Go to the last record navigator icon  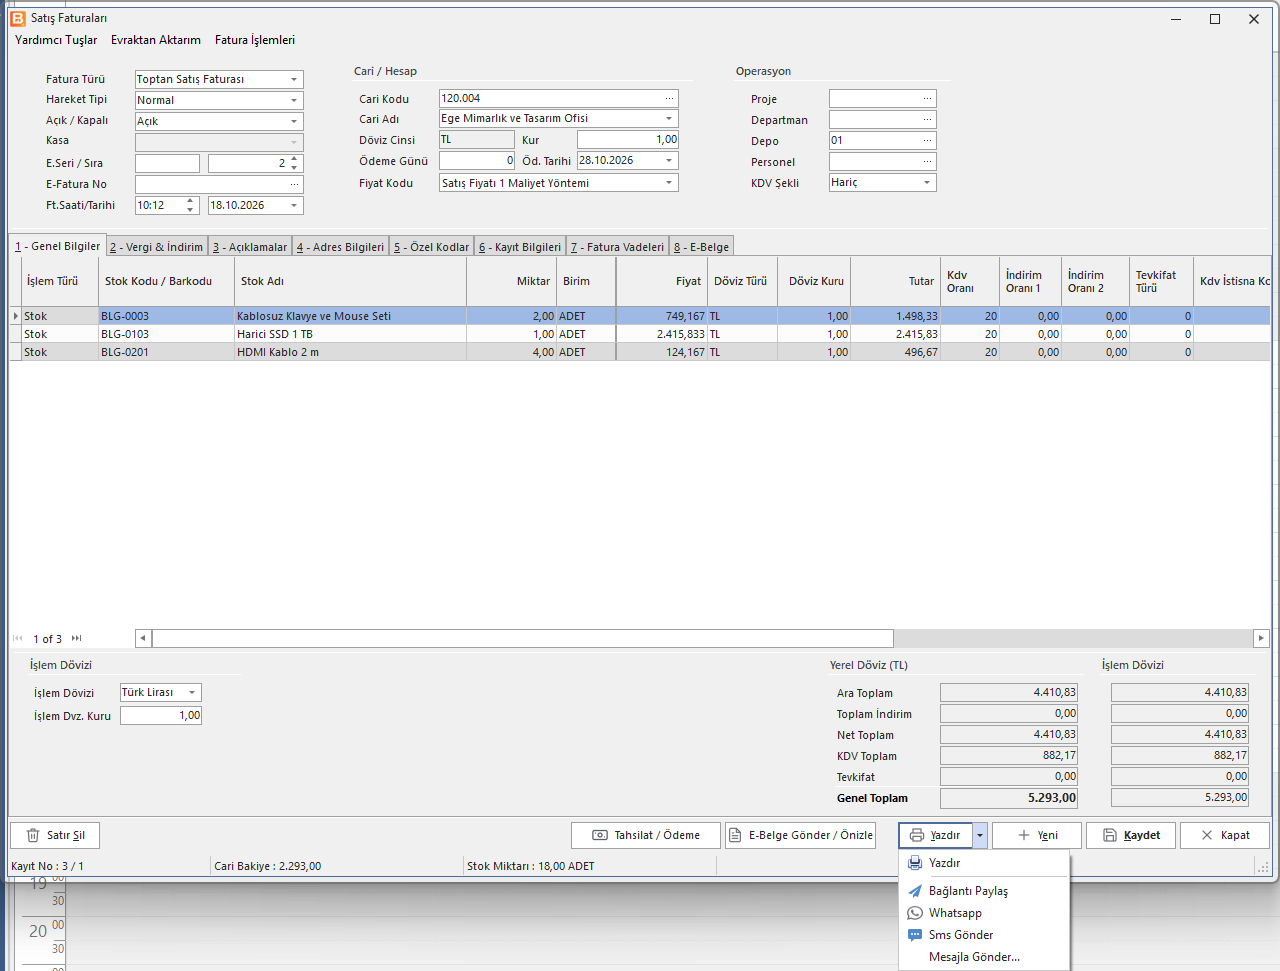(x=77, y=638)
